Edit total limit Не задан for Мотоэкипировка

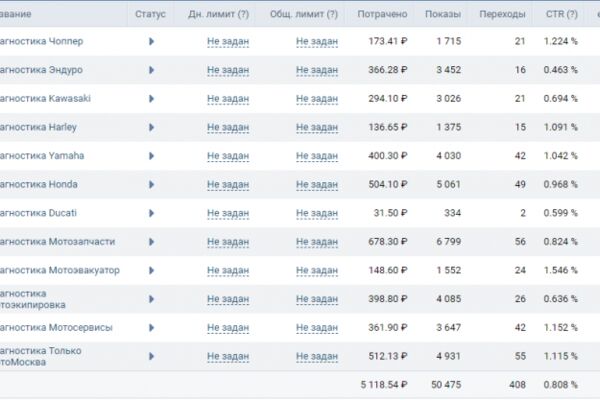(x=317, y=299)
